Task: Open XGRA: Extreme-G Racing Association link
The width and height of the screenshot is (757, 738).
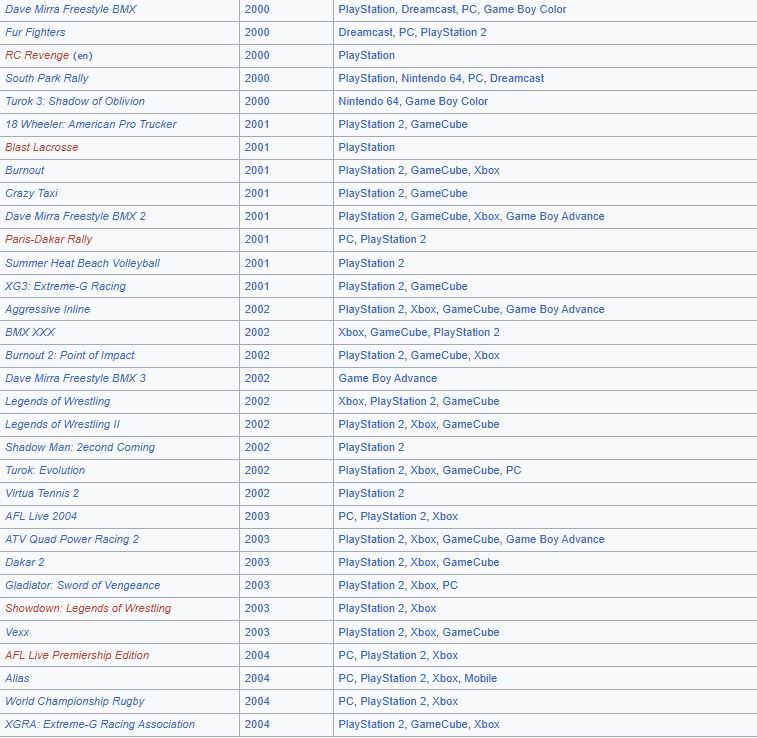Action: [x=100, y=724]
